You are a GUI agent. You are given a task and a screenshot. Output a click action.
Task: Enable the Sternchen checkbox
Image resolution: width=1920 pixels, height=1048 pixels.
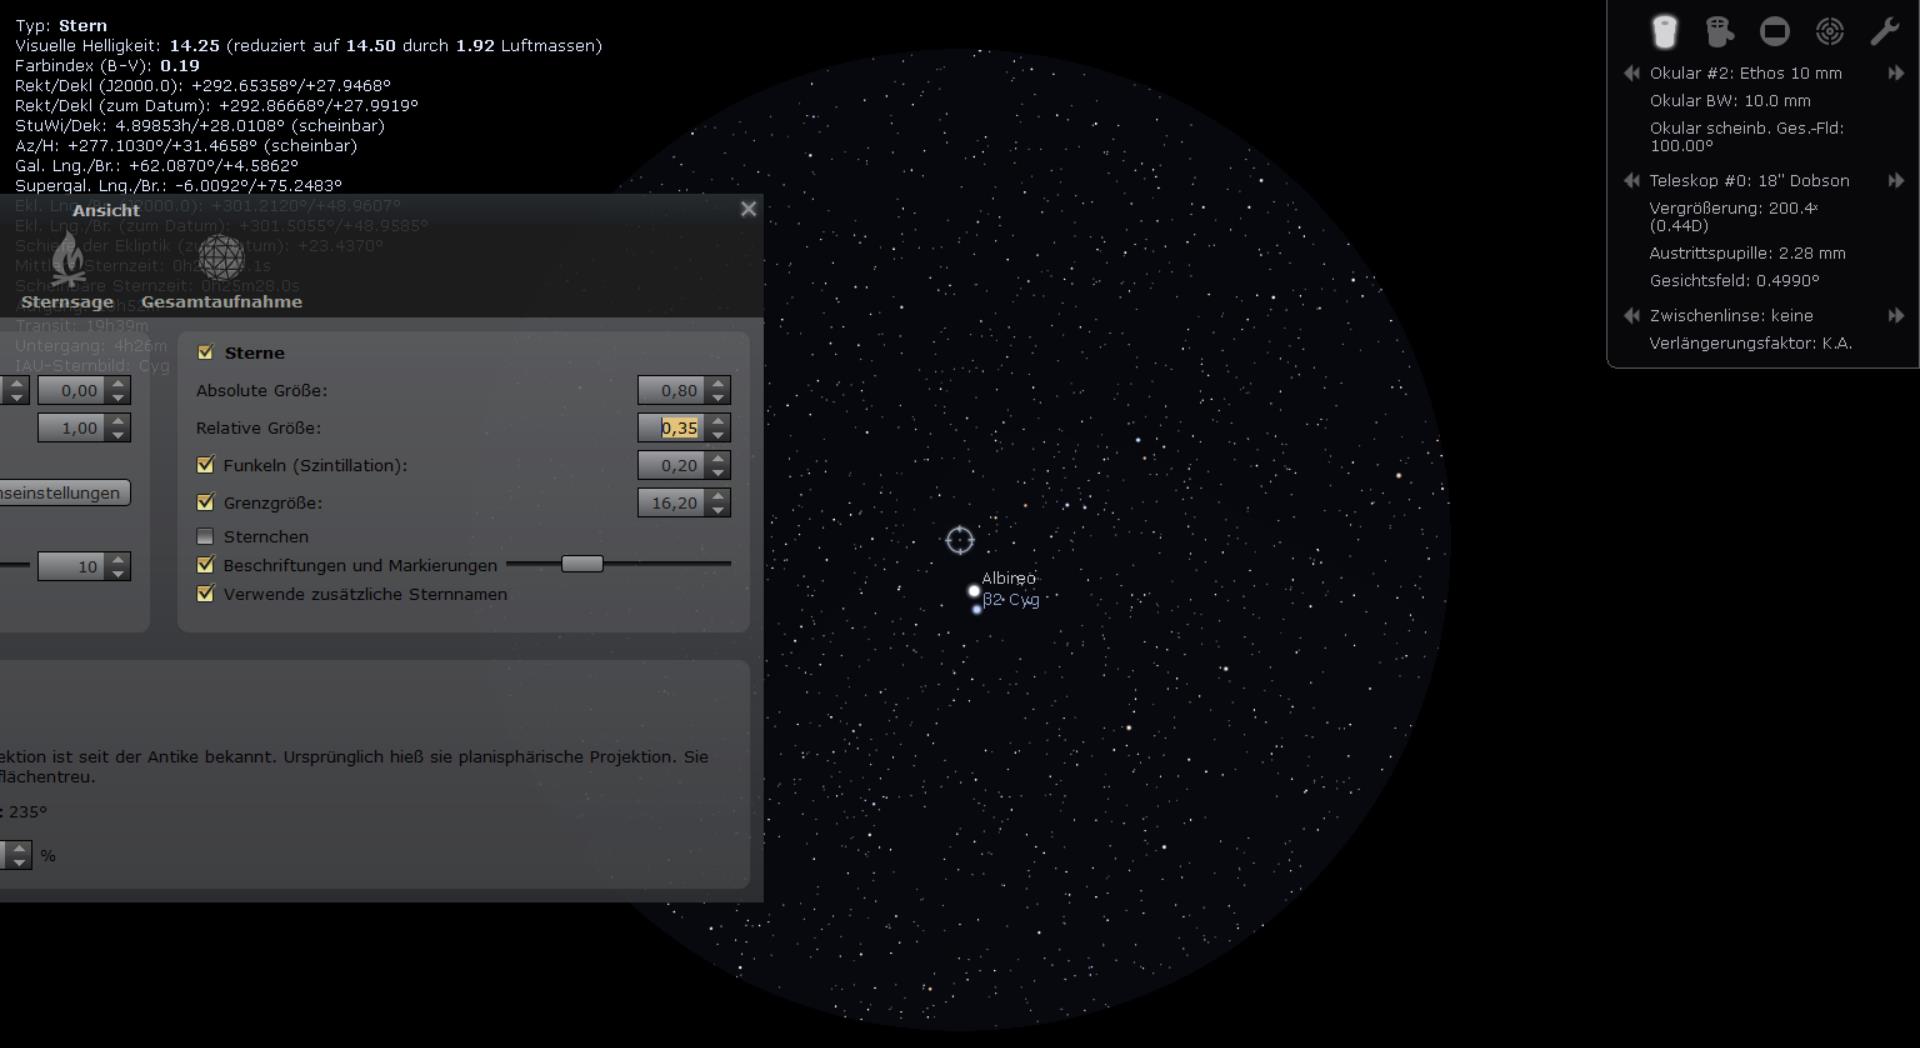[206, 537]
